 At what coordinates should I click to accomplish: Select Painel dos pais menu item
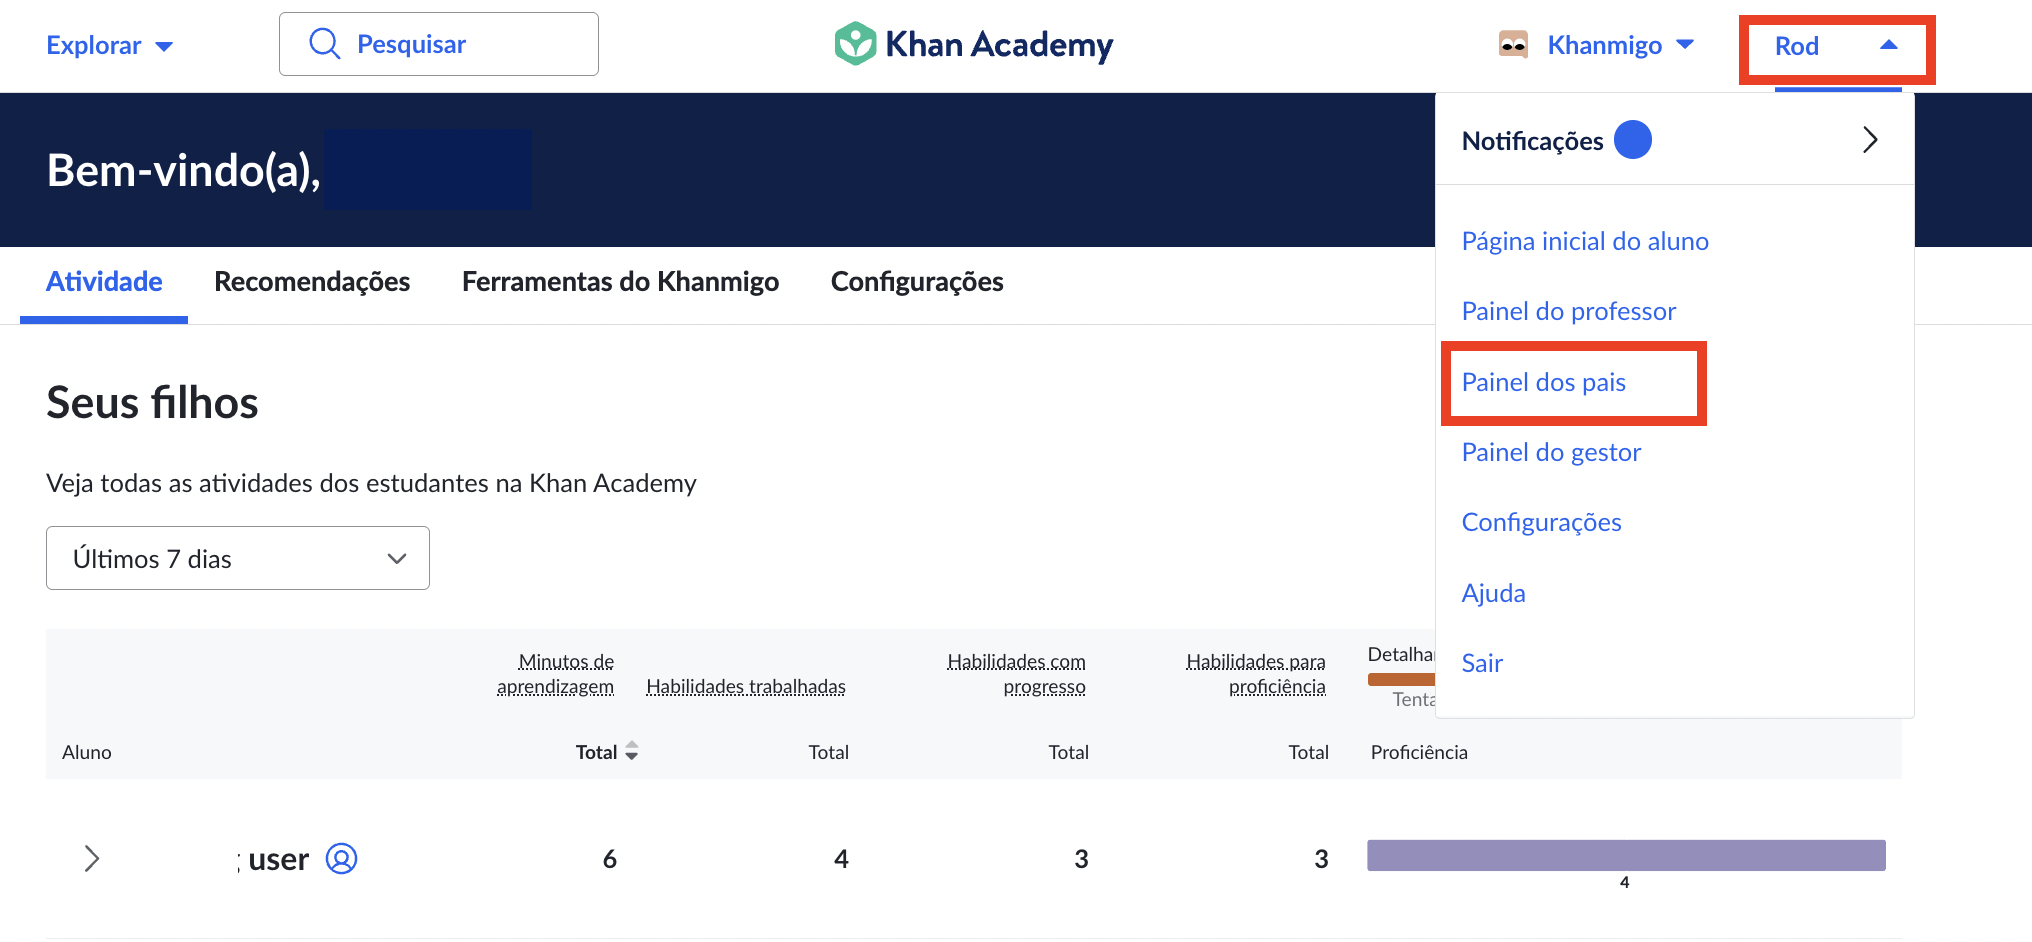1543,382
